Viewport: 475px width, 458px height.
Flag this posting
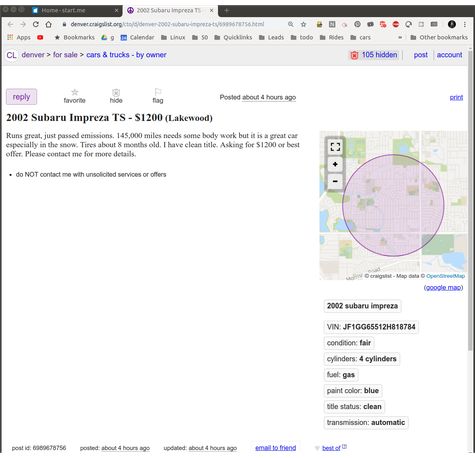click(158, 96)
